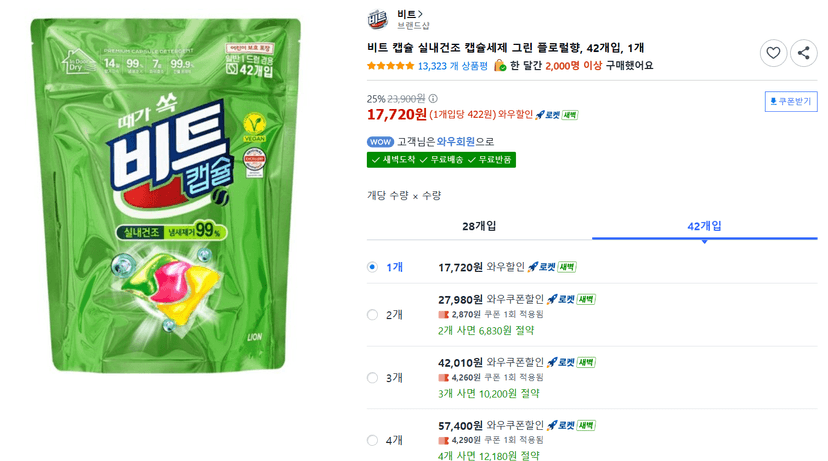Click the 로켓 새벽 badge near main price
Image resolution: width=828 pixels, height=461 pixels.
(557, 115)
